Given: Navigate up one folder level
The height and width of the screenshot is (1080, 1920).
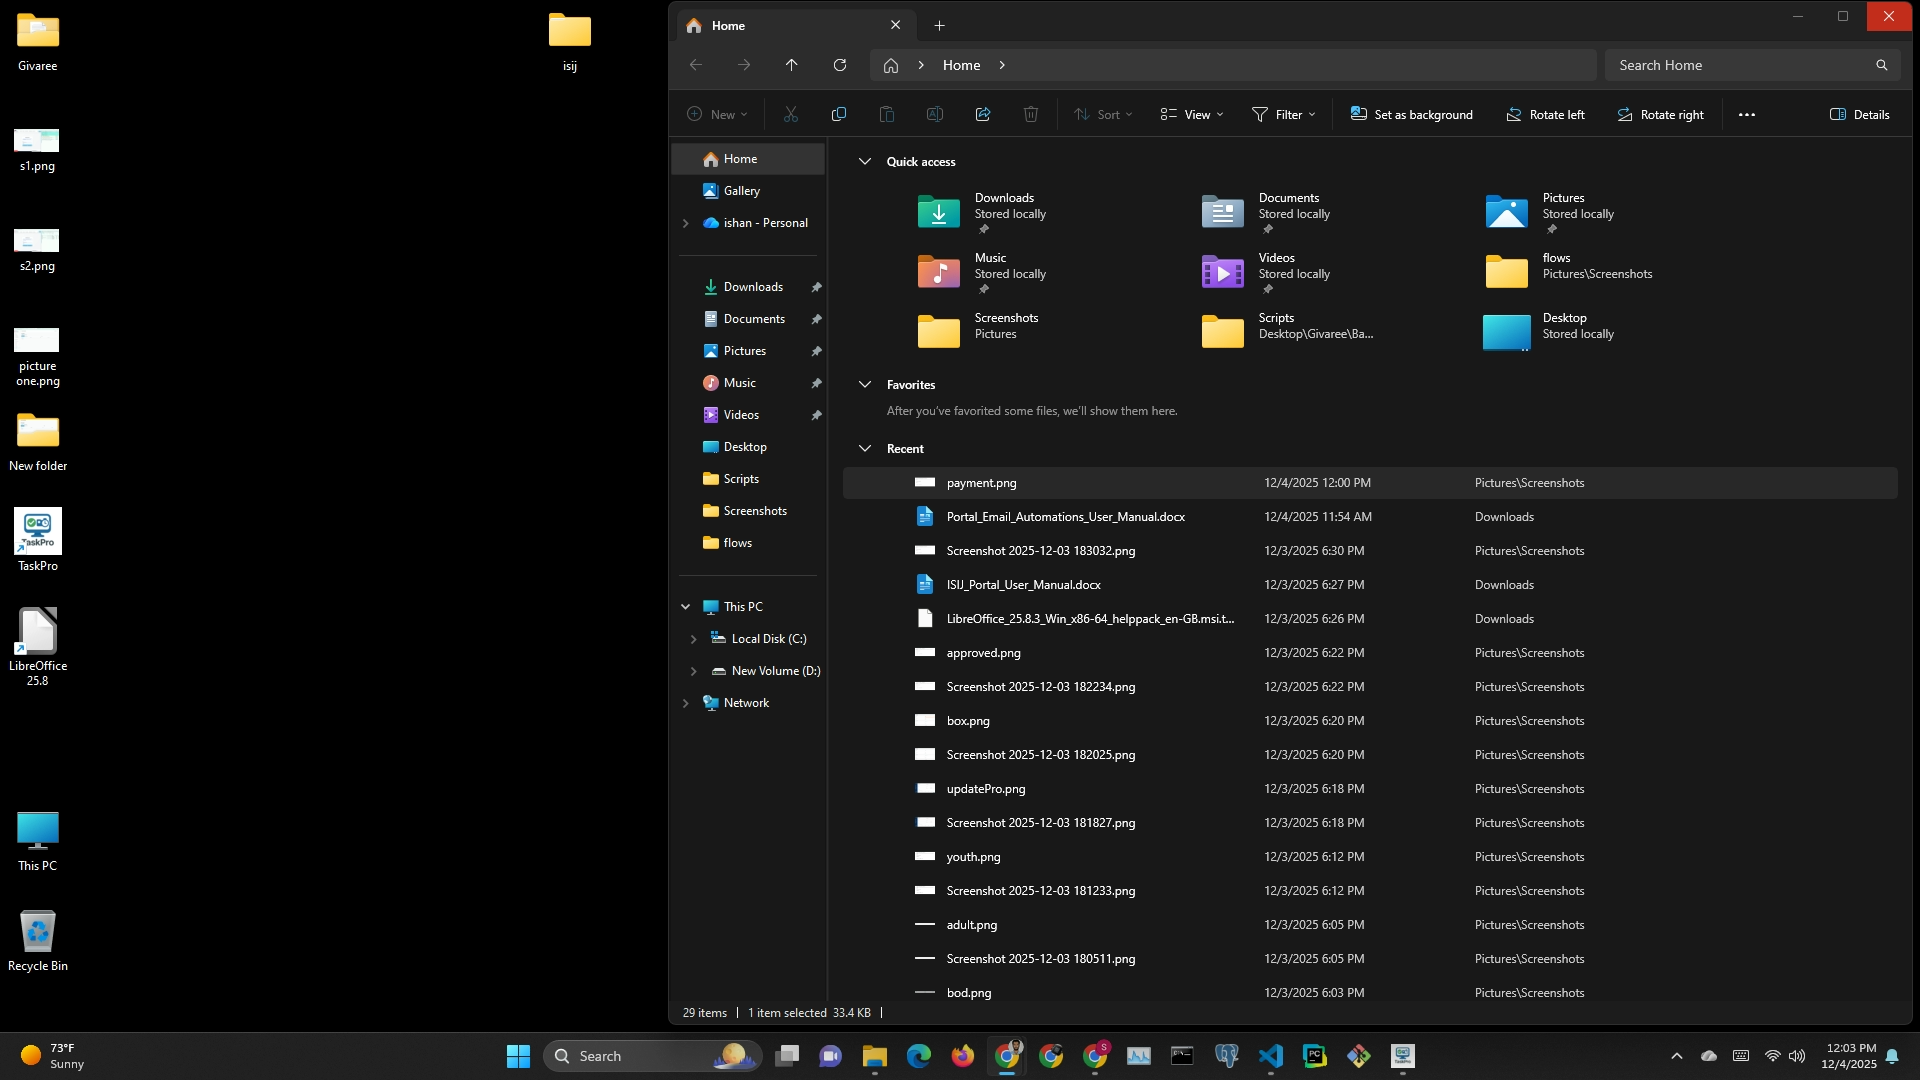Looking at the screenshot, I should pos(791,65).
